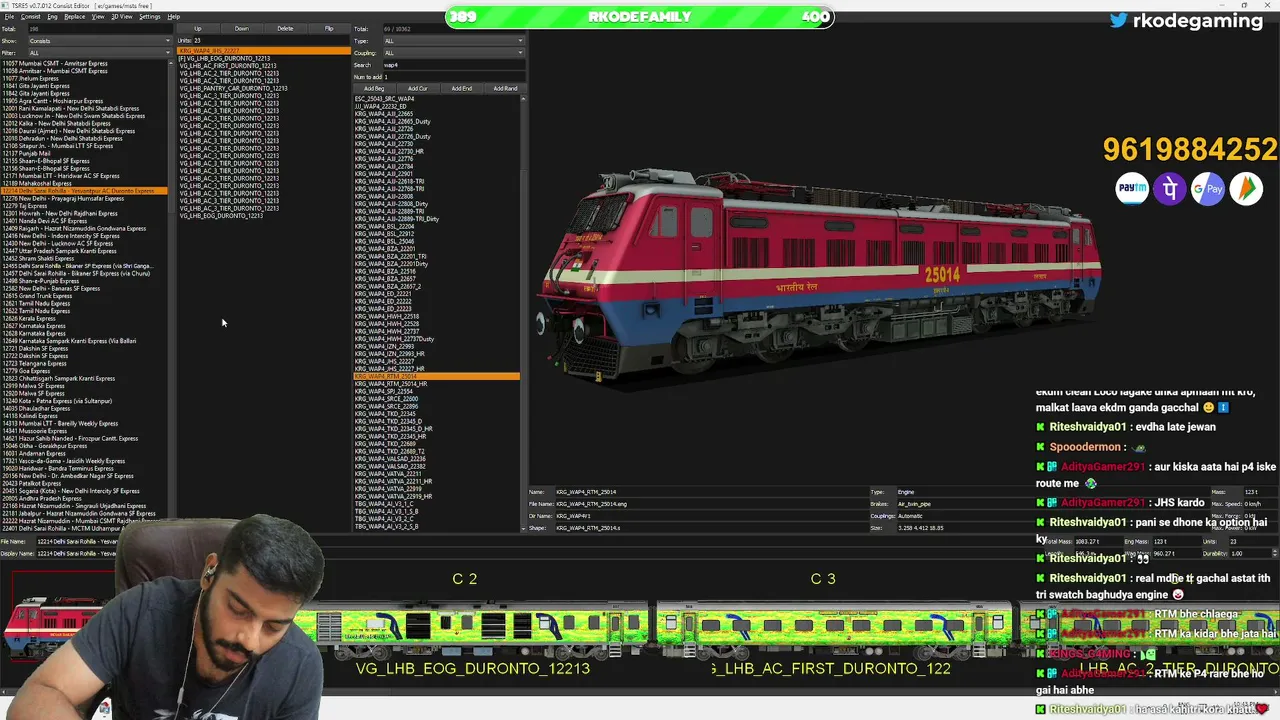Click the WAP4 25014 locomotive 3D preview
The height and width of the screenshot is (720, 1280).
click(820, 275)
